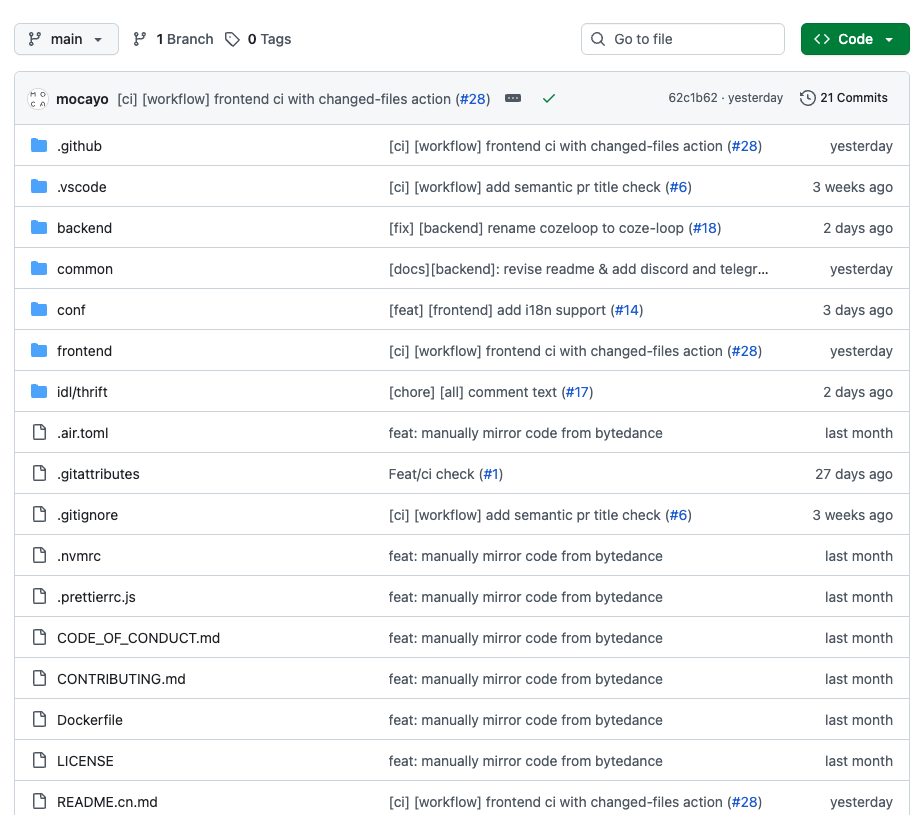Open pull request #17 in idl/thrift row

tap(577, 392)
